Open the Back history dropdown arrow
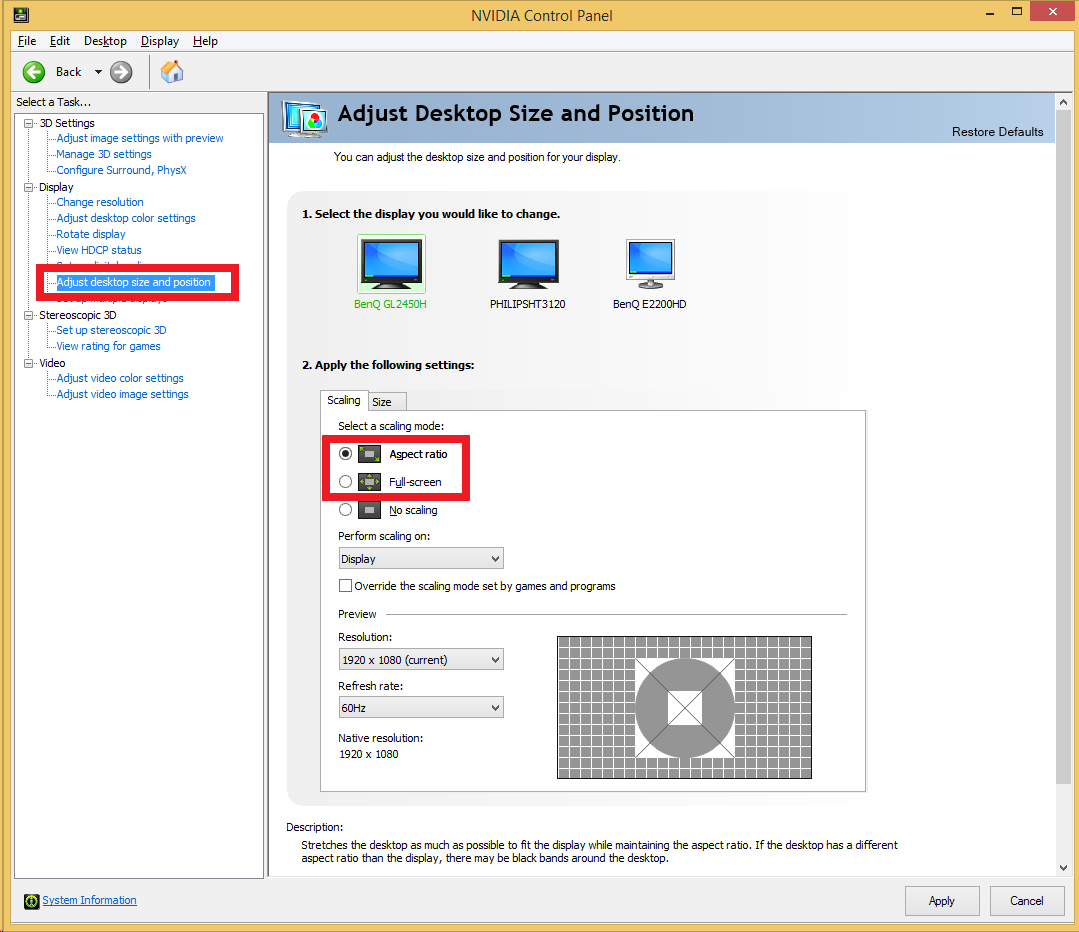The width and height of the screenshot is (1079, 932). [x=98, y=72]
